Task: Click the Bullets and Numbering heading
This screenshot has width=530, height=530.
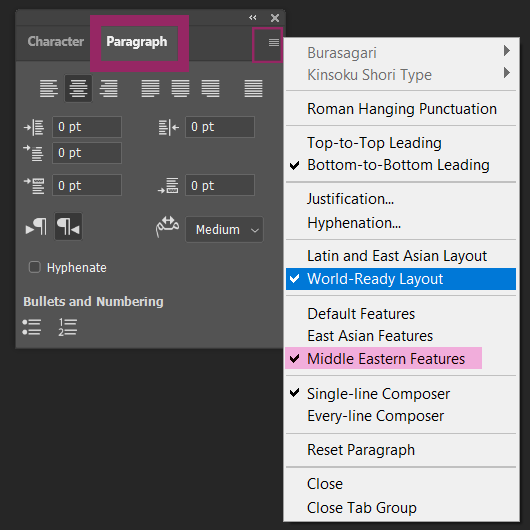Action: pyautogui.click(x=93, y=302)
